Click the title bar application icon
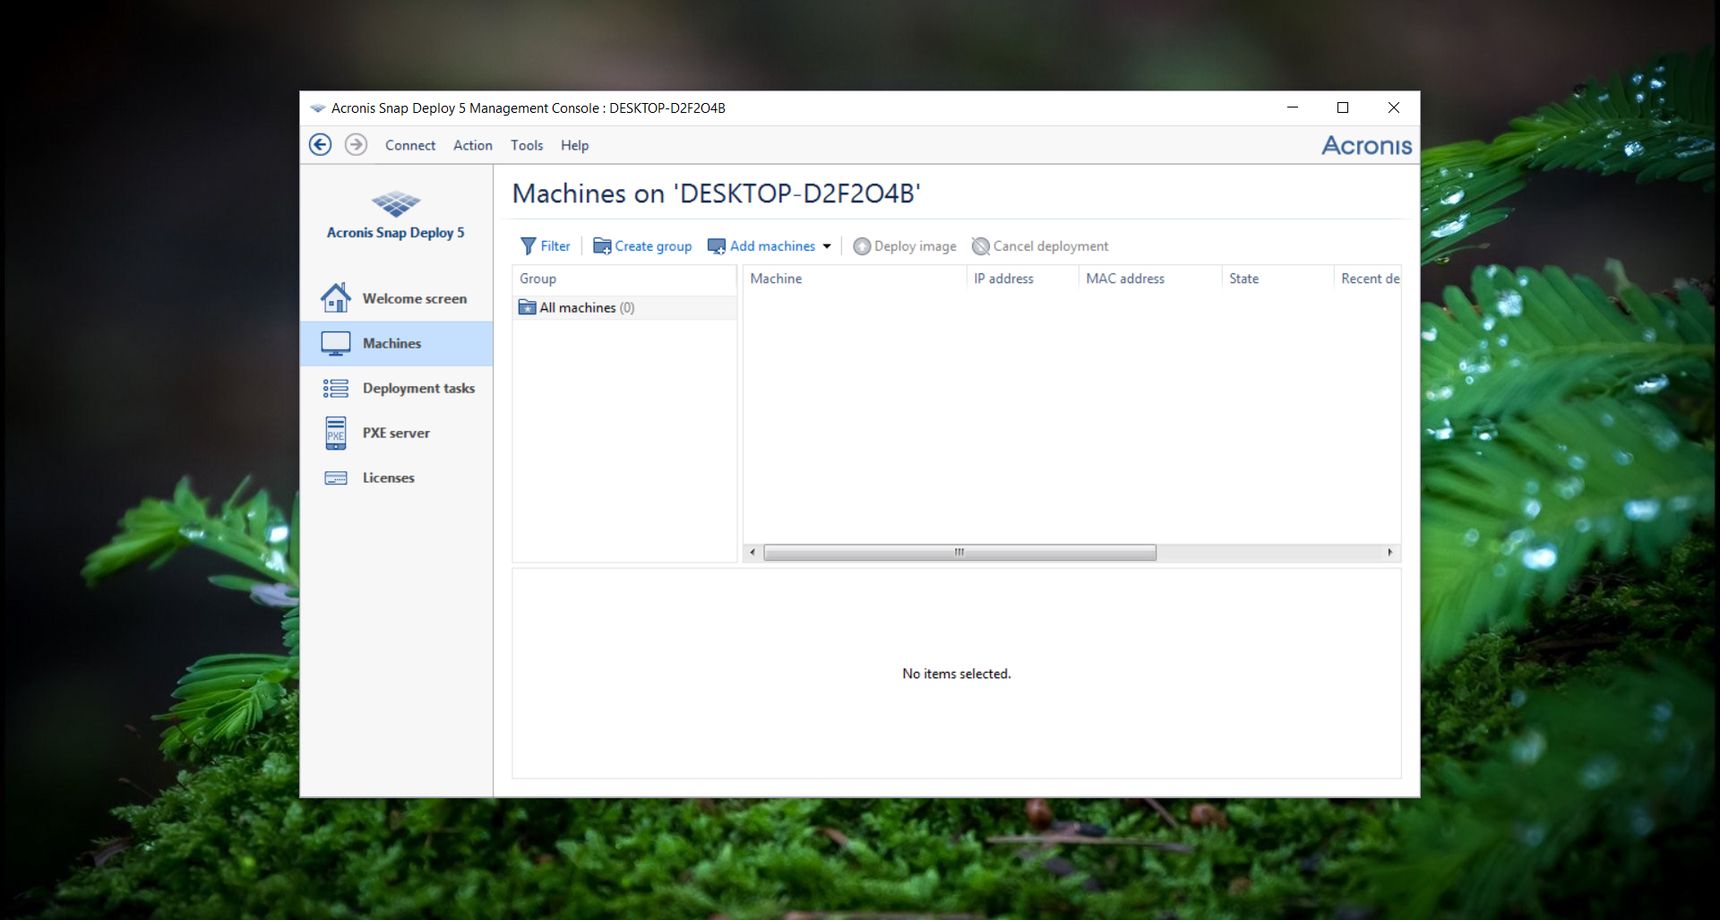1720x920 pixels. coord(318,108)
